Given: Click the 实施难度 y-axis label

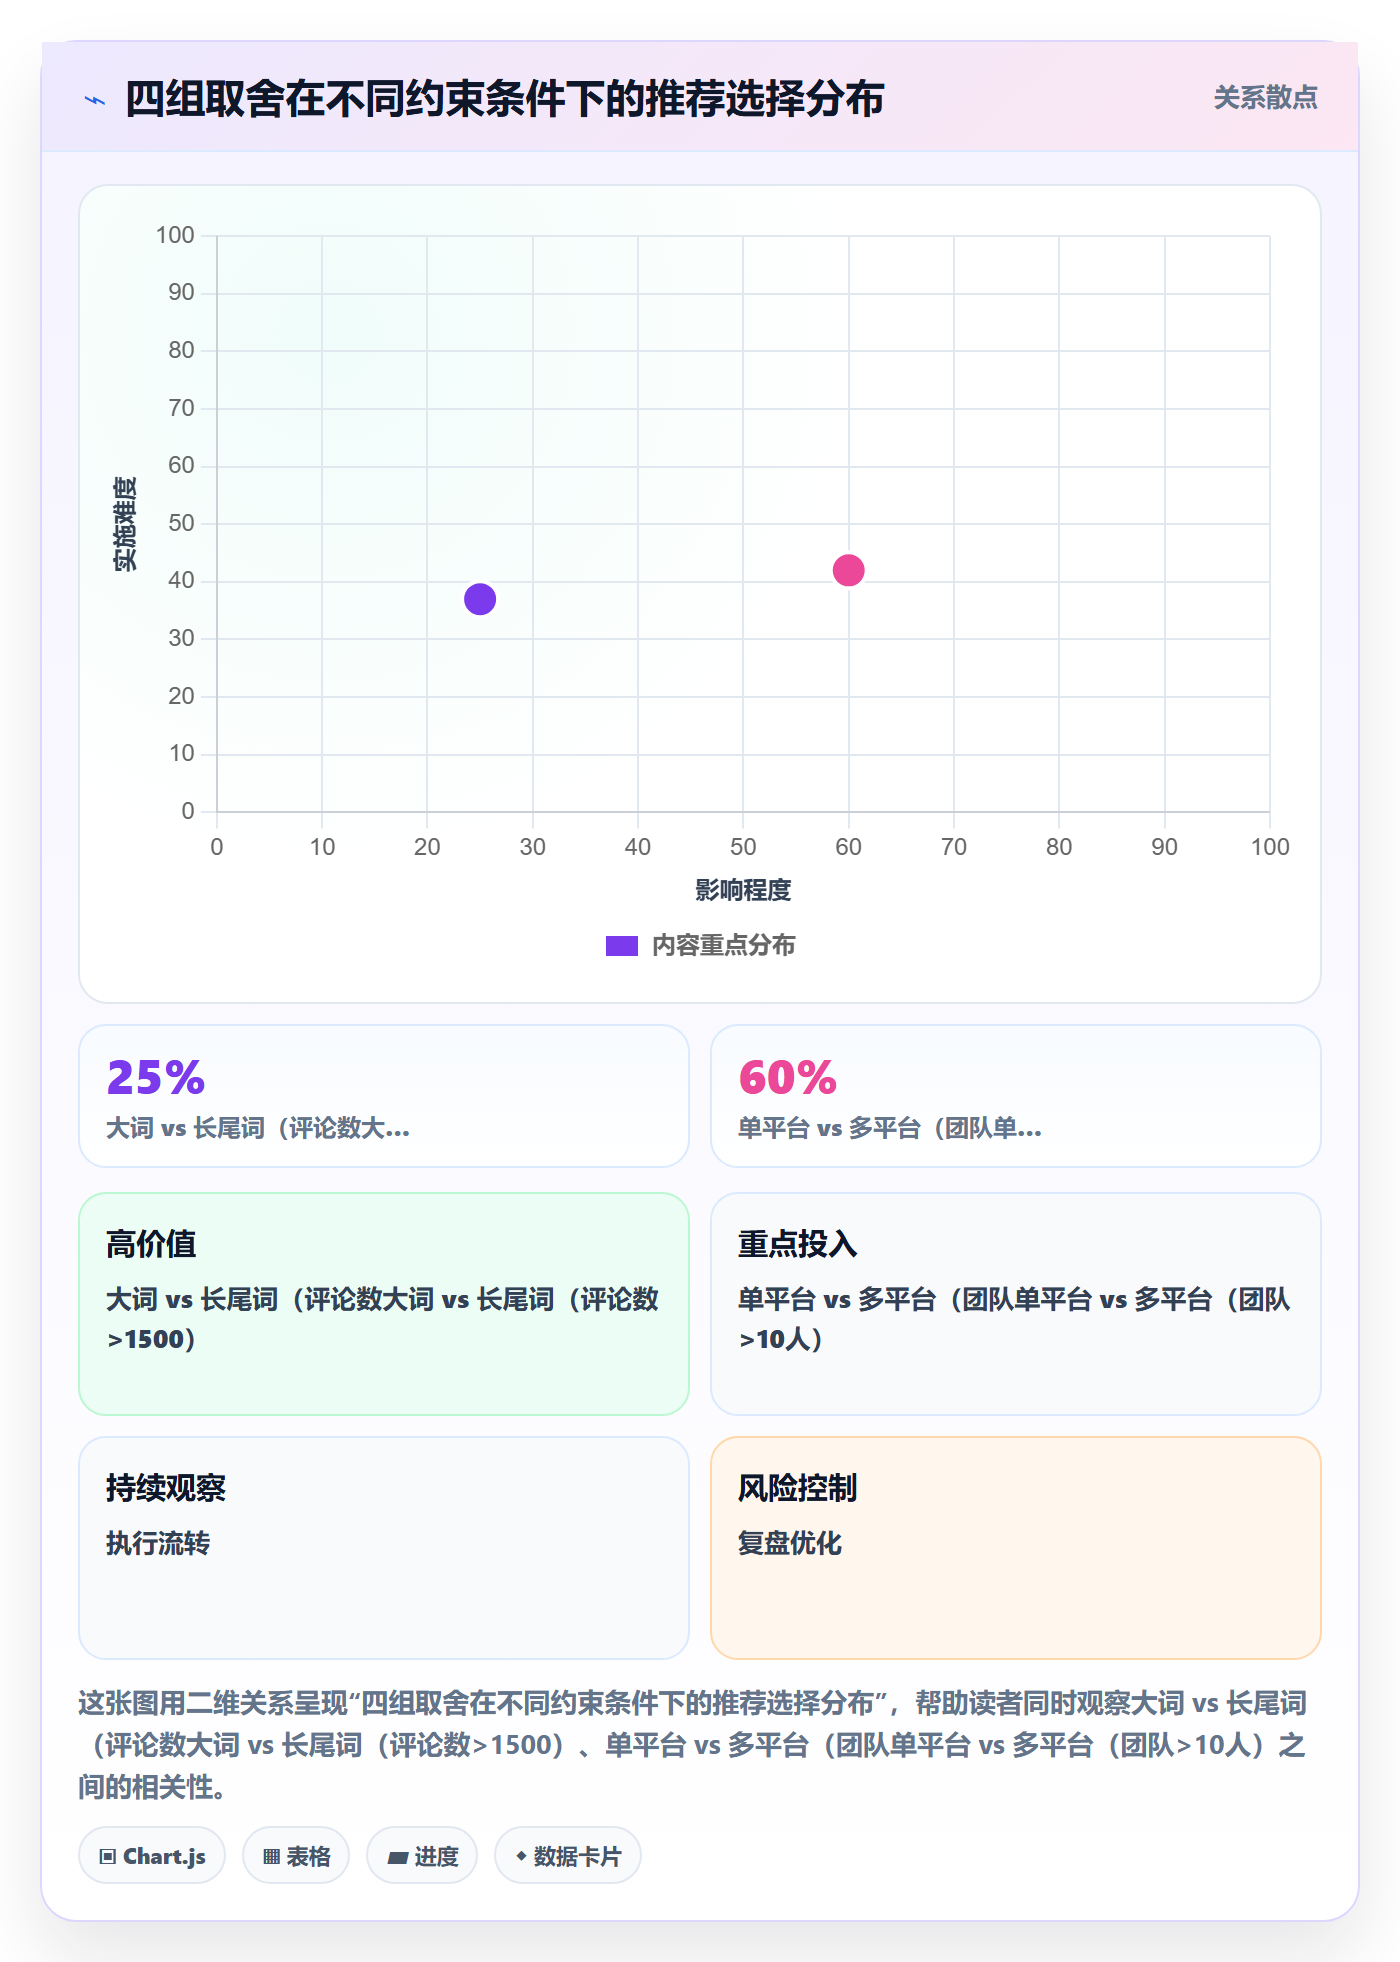Looking at the screenshot, I should [125, 524].
